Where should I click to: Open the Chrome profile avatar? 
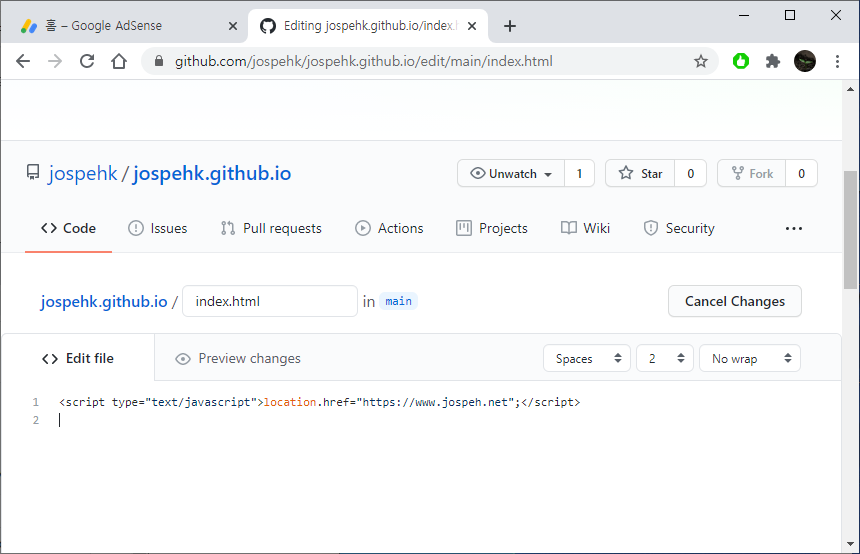(805, 61)
